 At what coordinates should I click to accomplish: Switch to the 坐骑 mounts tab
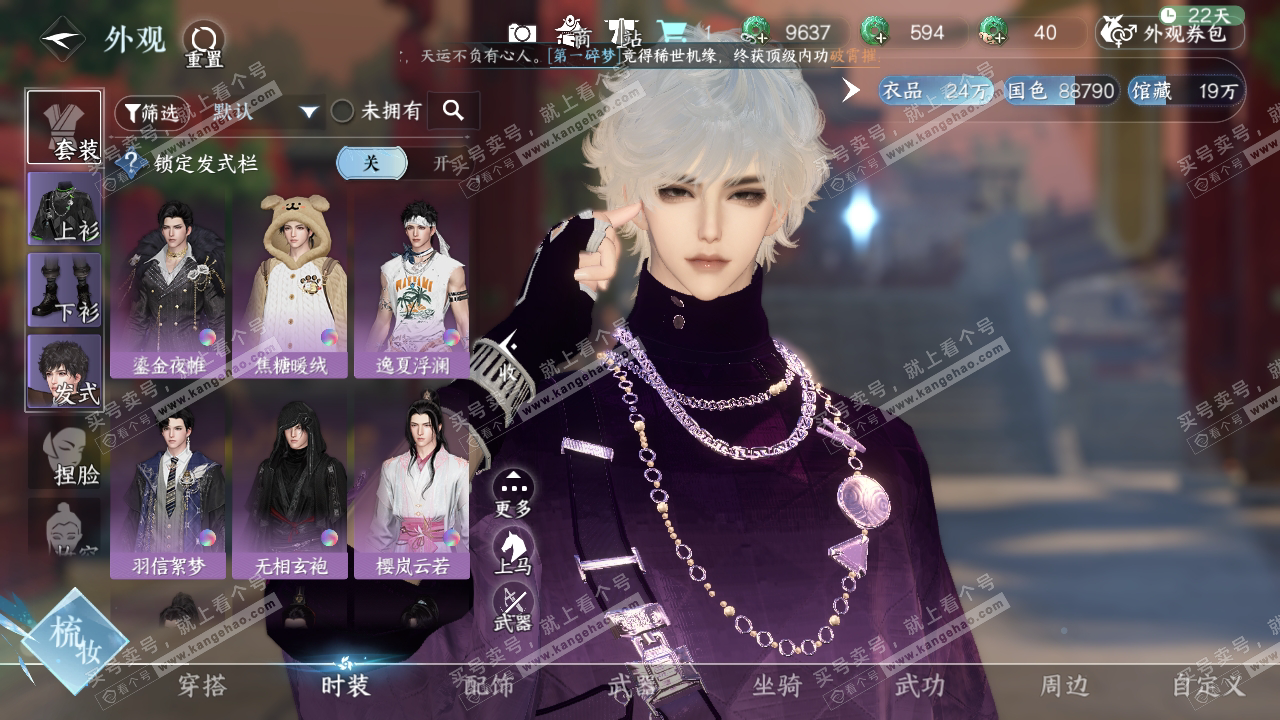pos(777,686)
